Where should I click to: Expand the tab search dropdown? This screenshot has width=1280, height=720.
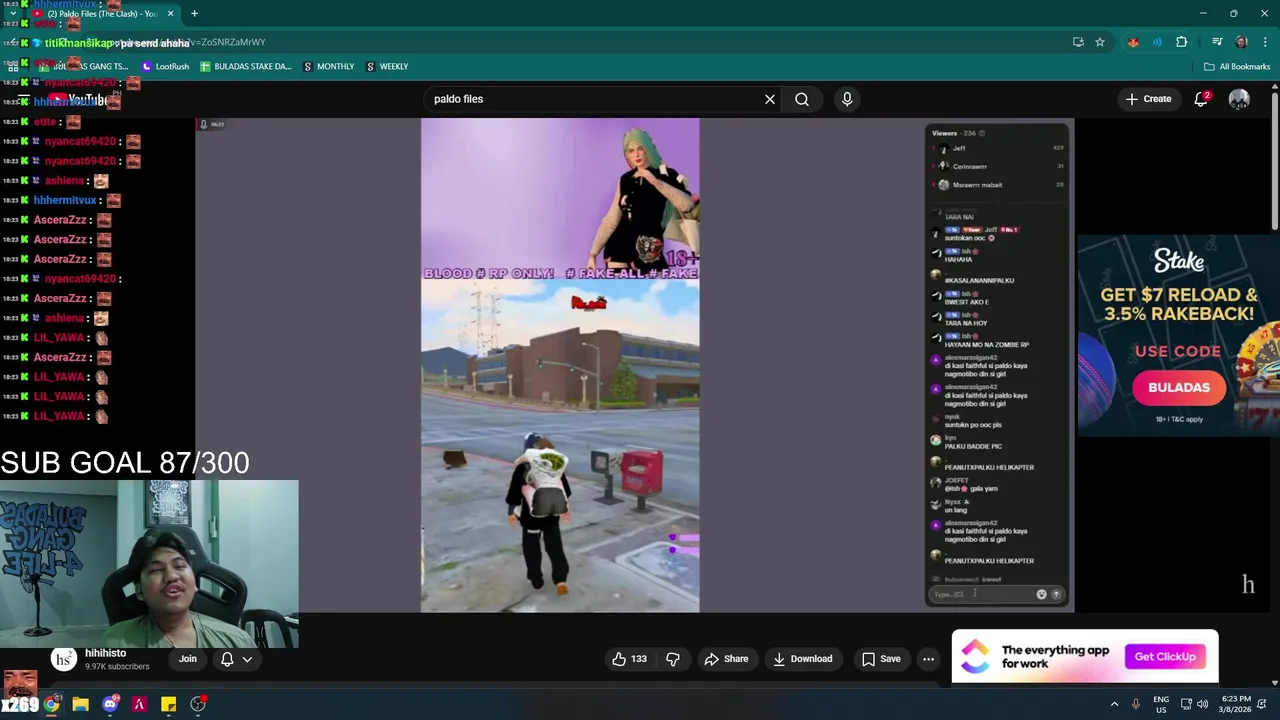12,13
